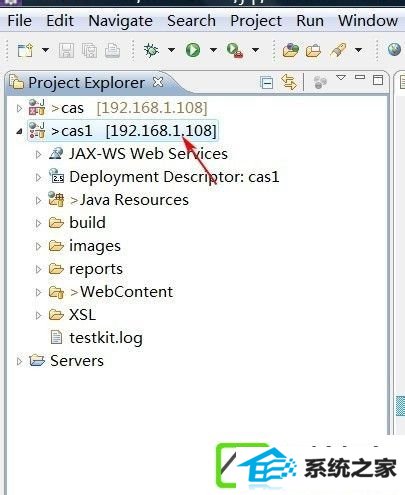Select the Project Explorer tab
405x495 pixels.
86,83
